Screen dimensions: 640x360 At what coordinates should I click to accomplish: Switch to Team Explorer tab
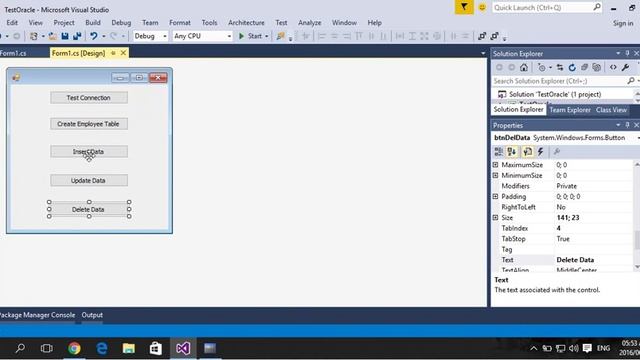tap(570, 110)
